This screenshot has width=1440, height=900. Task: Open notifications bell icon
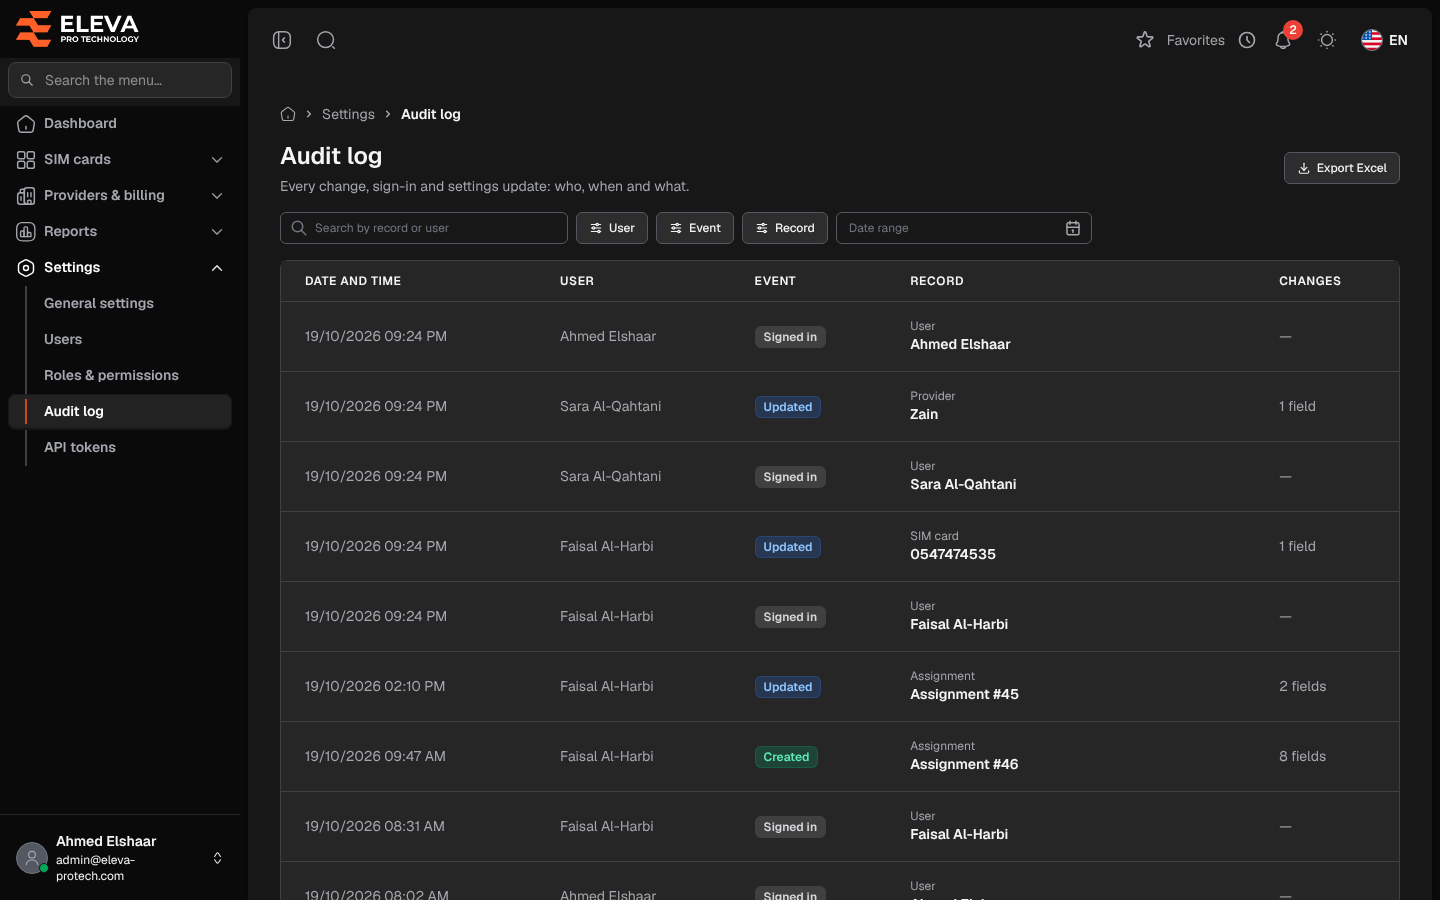[x=1283, y=40]
